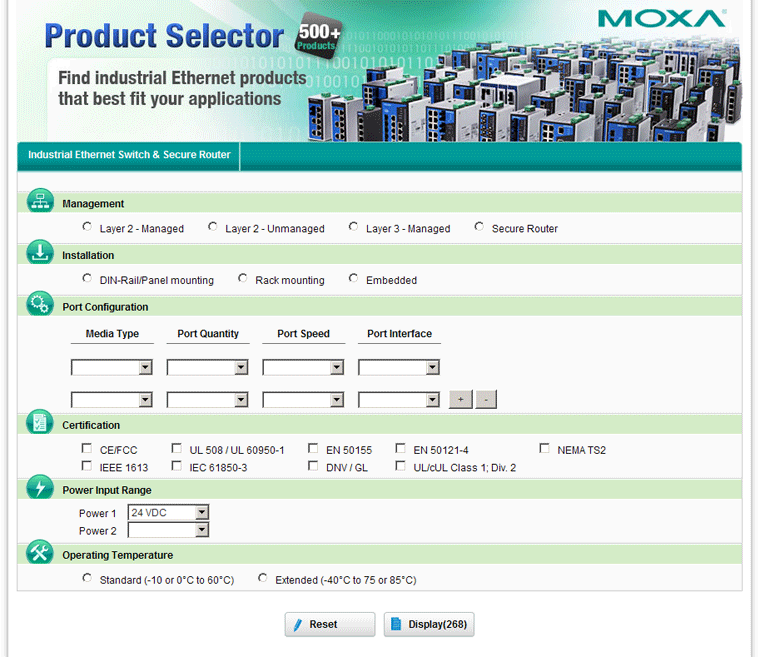Click the Certification section checklist icon
This screenshot has width=760, height=657.
39,423
